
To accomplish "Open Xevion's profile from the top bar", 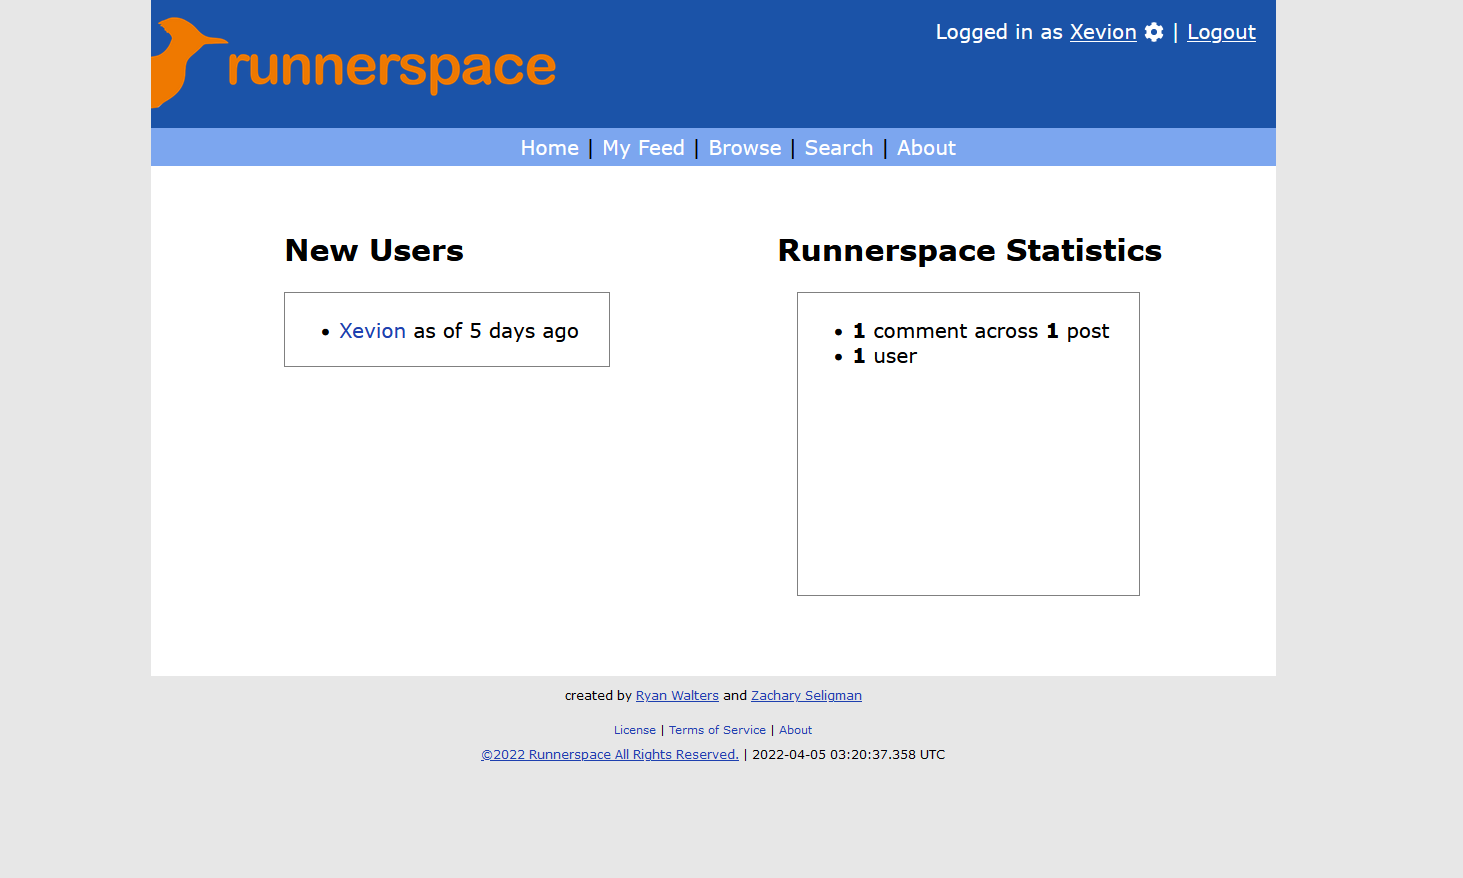I will coord(1102,32).
